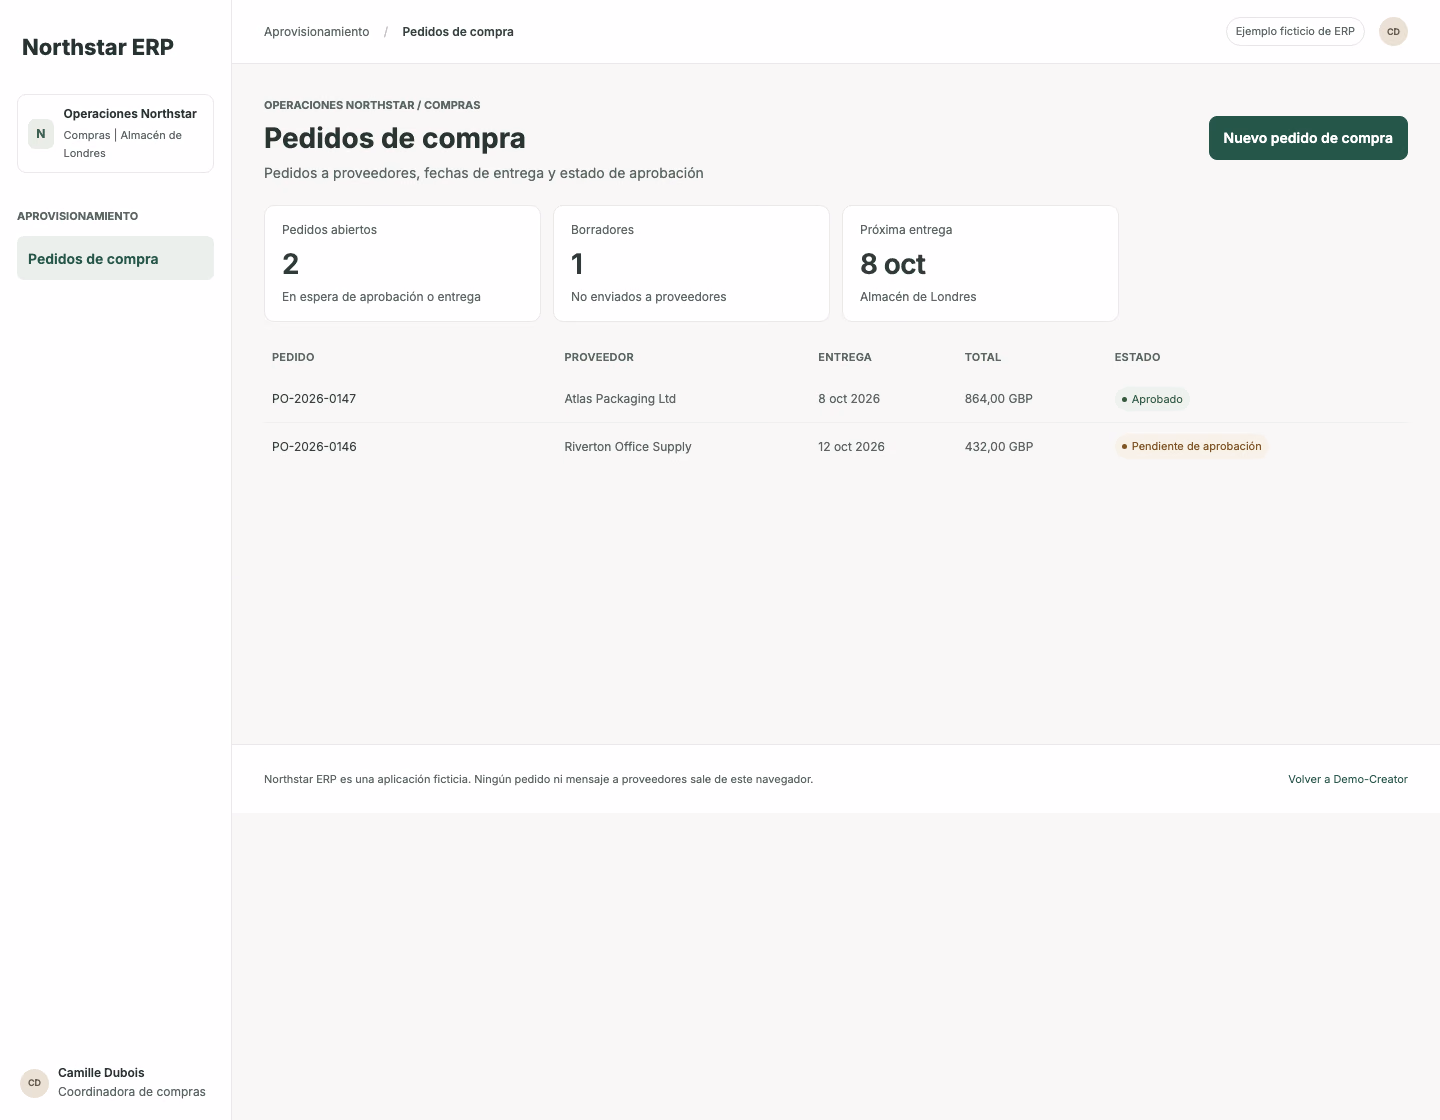Click the ENTREGA column header
Image resolution: width=1440 pixels, height=1120 pixels.
845,357
